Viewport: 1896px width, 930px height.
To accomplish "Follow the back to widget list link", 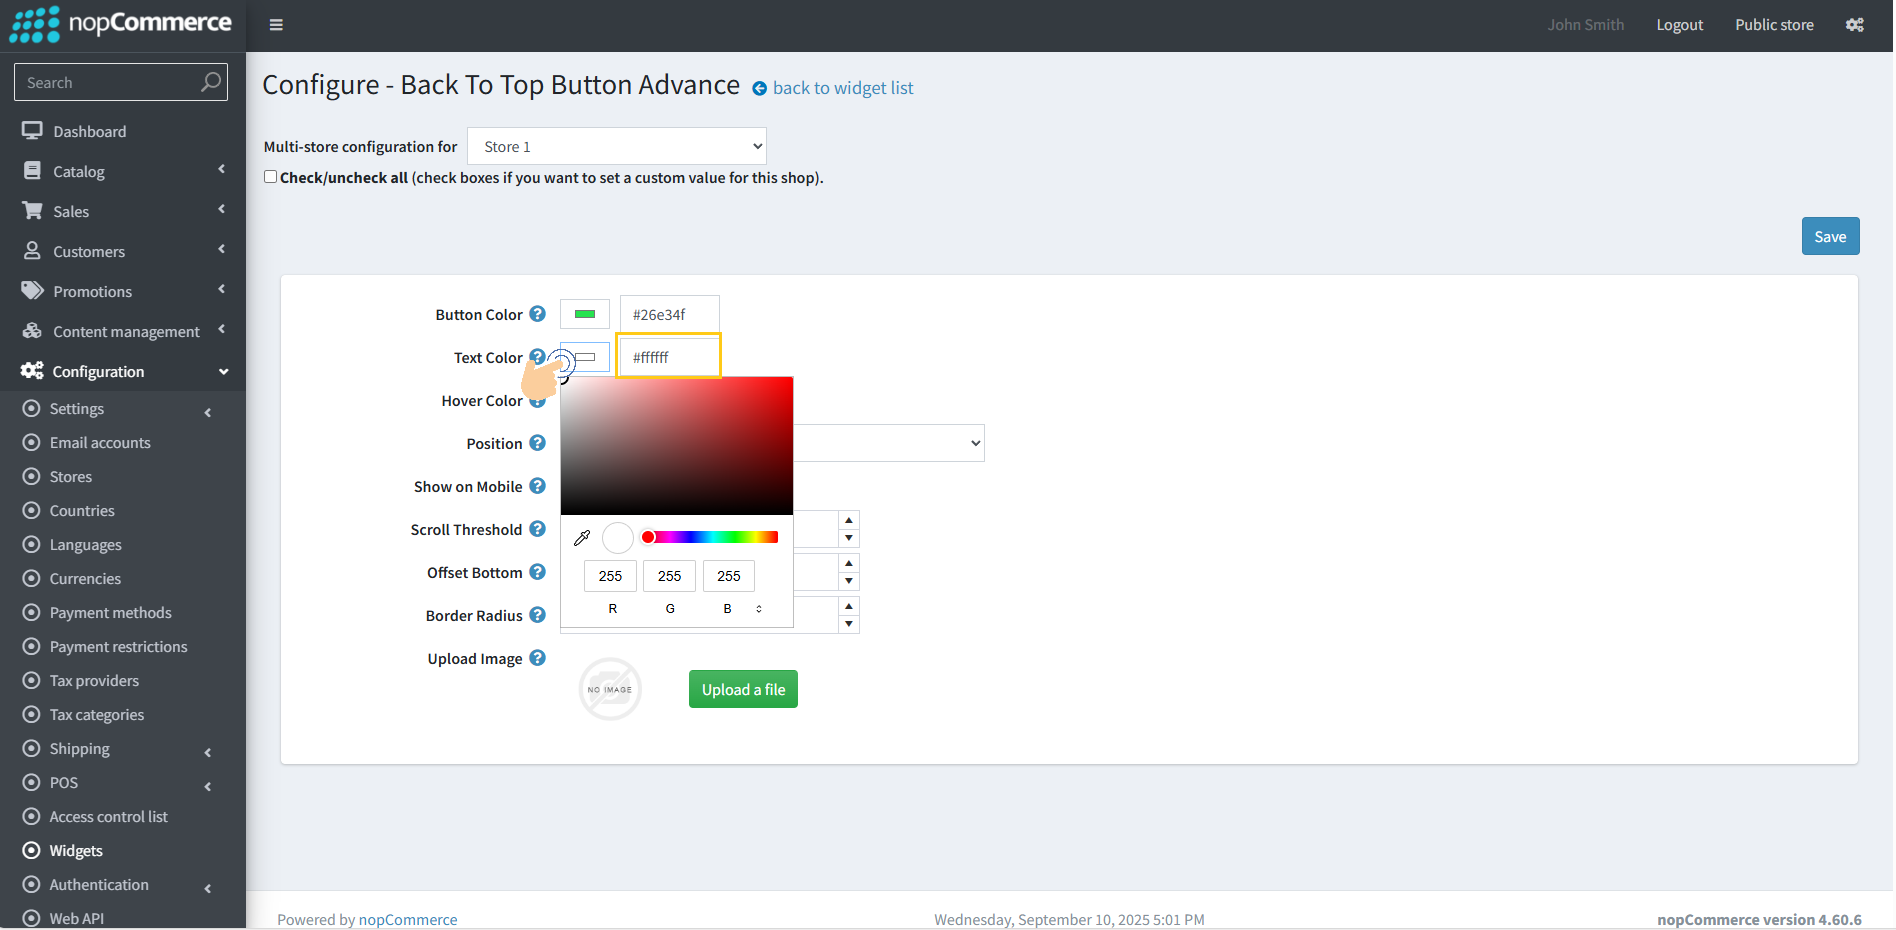I will click(842, 88).
